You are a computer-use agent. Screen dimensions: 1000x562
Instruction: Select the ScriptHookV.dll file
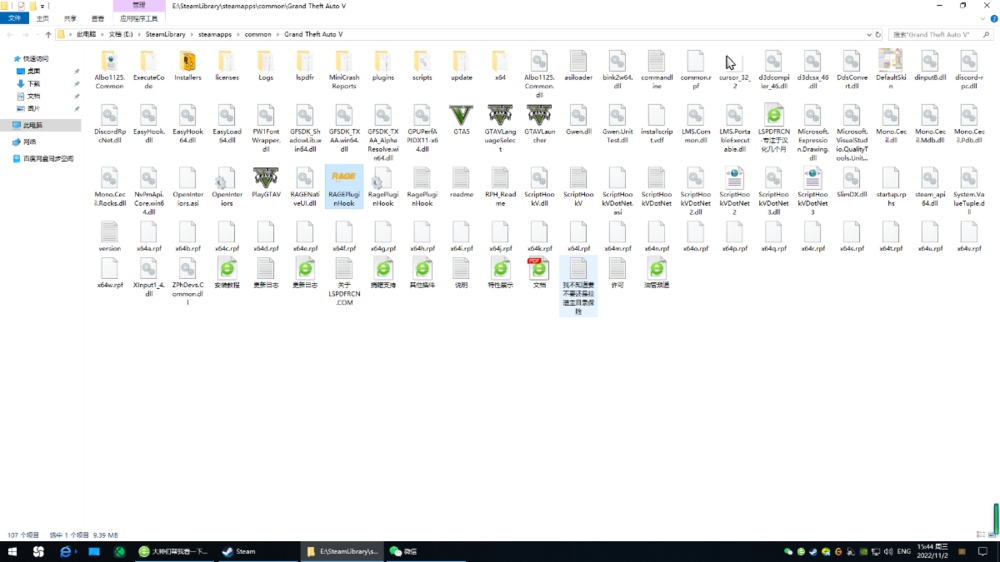539,178
